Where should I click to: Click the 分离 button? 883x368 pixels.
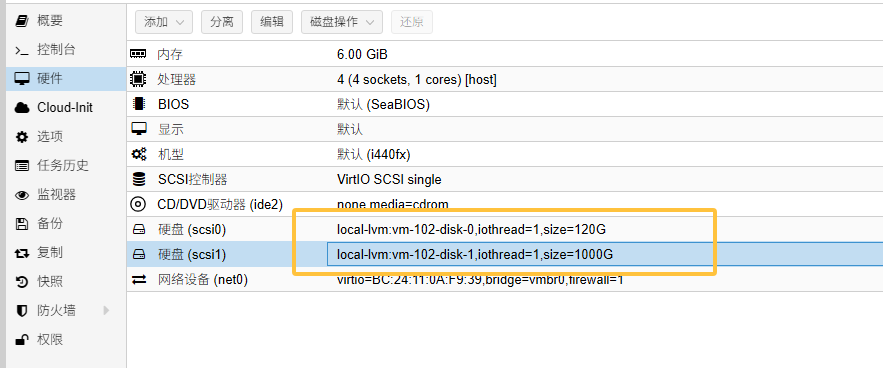pyautogui.click(x=222, y=22)
